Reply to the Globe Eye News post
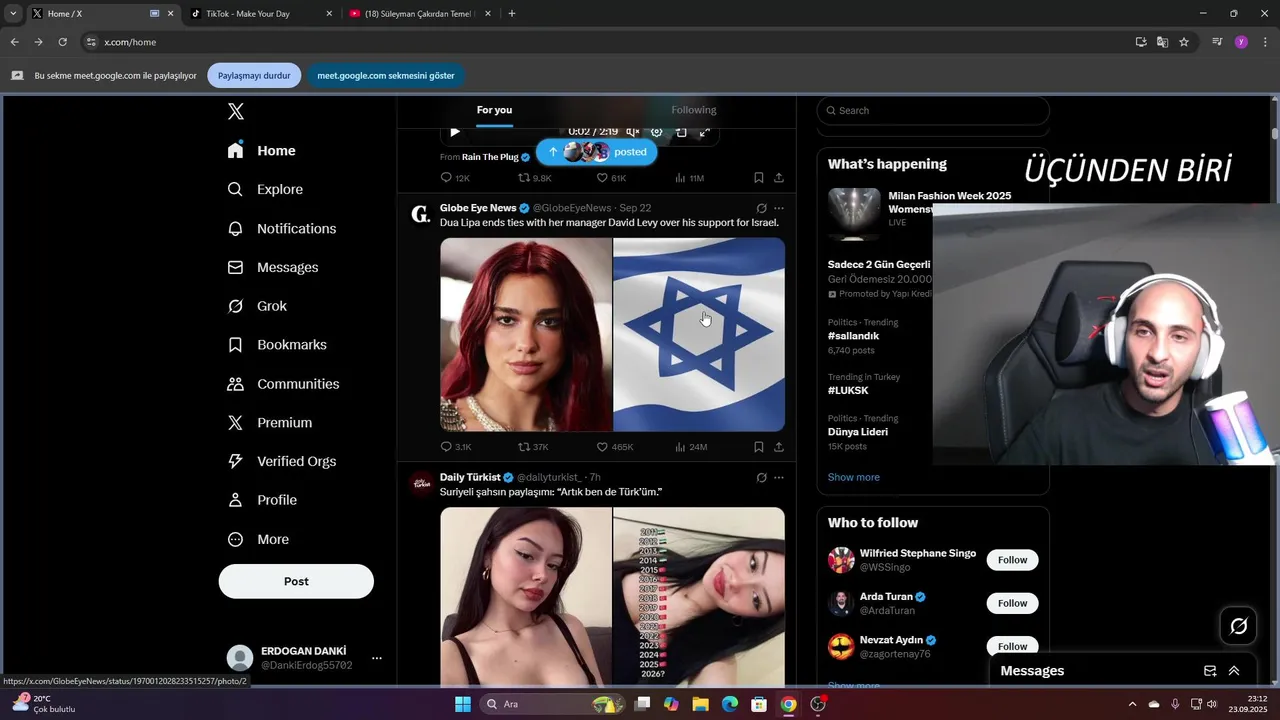Screen dimensions: 1280x720 (x=455, y=447)
